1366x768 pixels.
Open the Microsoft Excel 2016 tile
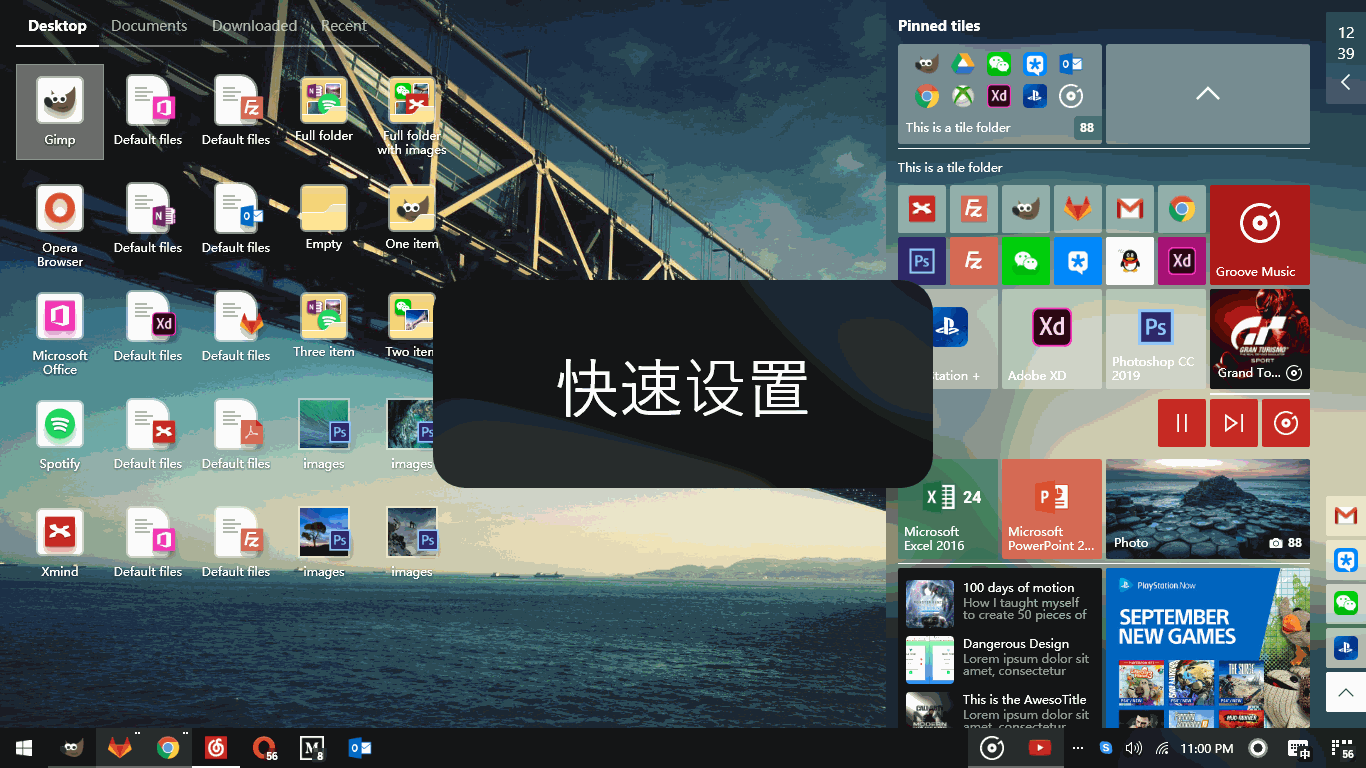[948, 509]
